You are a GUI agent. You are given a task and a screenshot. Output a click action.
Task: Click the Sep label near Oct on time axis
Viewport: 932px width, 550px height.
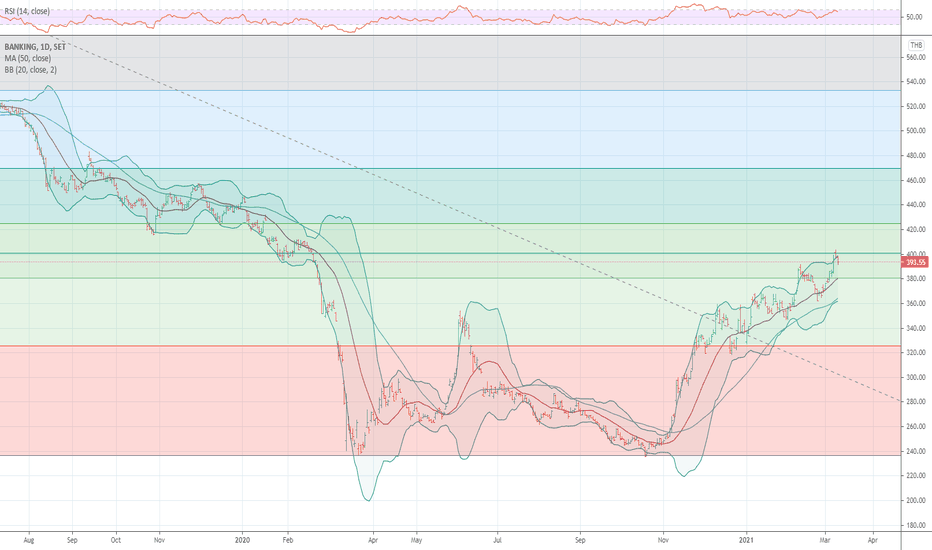[72, 540]
